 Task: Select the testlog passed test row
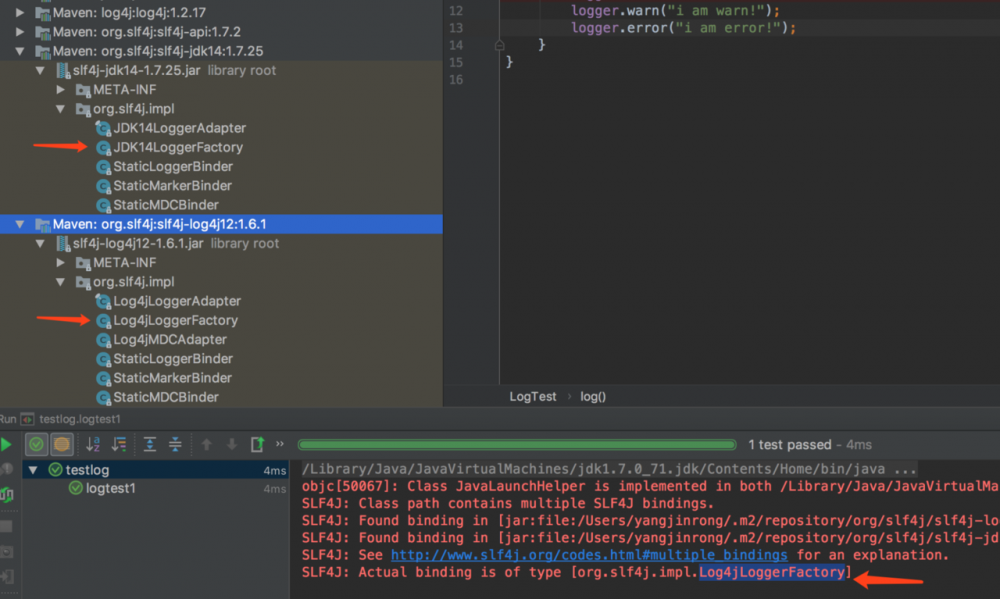pos(156,470)
